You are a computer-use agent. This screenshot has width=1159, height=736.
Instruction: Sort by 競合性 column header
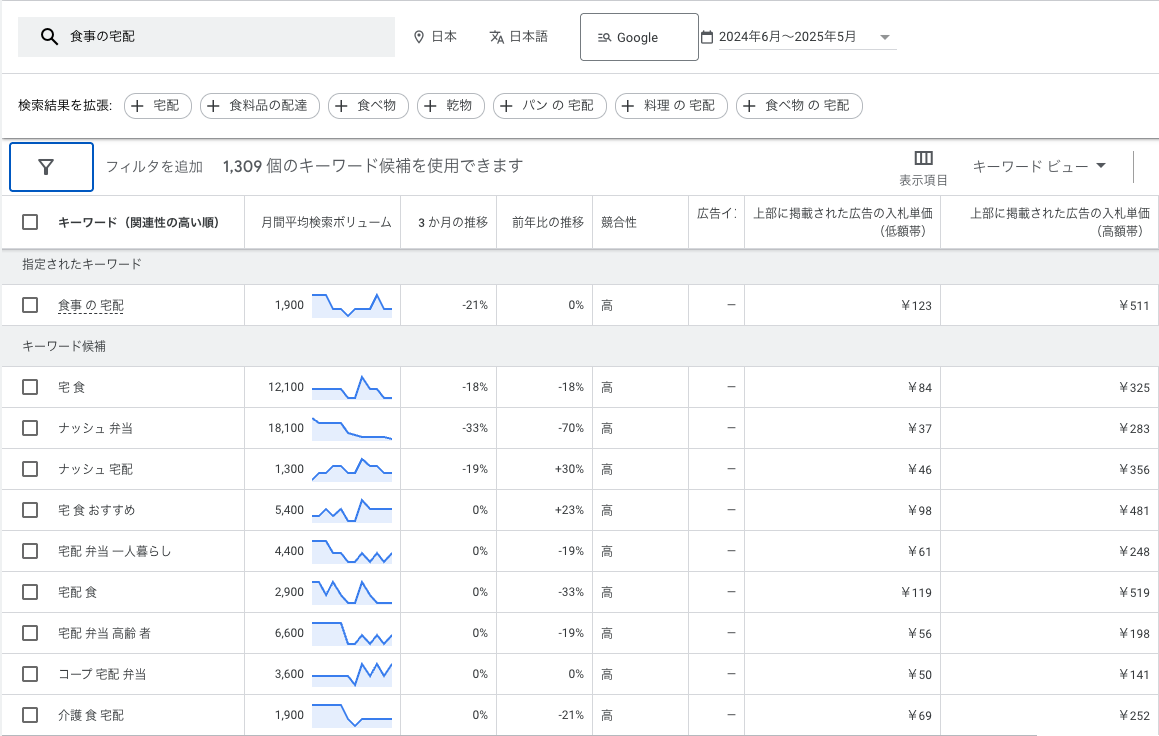click(x=618, y=222)
